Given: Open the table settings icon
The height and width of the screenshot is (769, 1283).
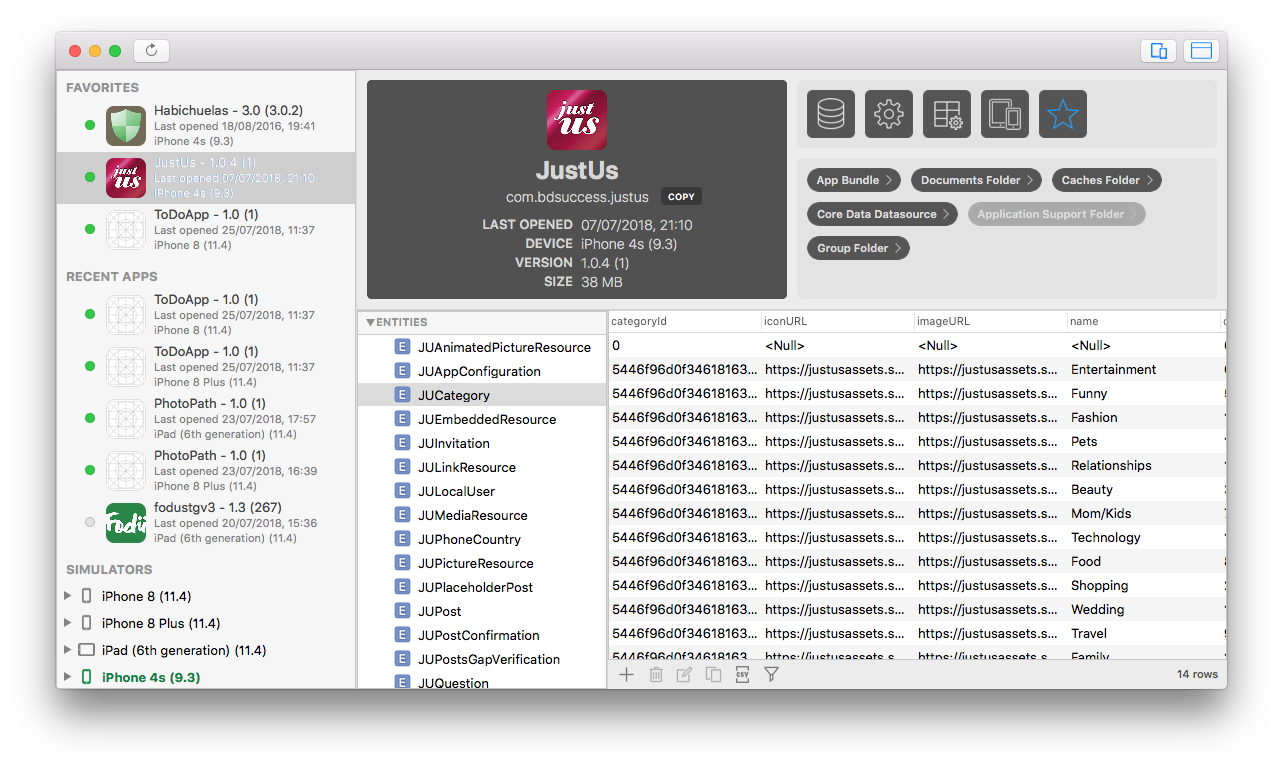Looking at the screenshot, I should [947, 114].
